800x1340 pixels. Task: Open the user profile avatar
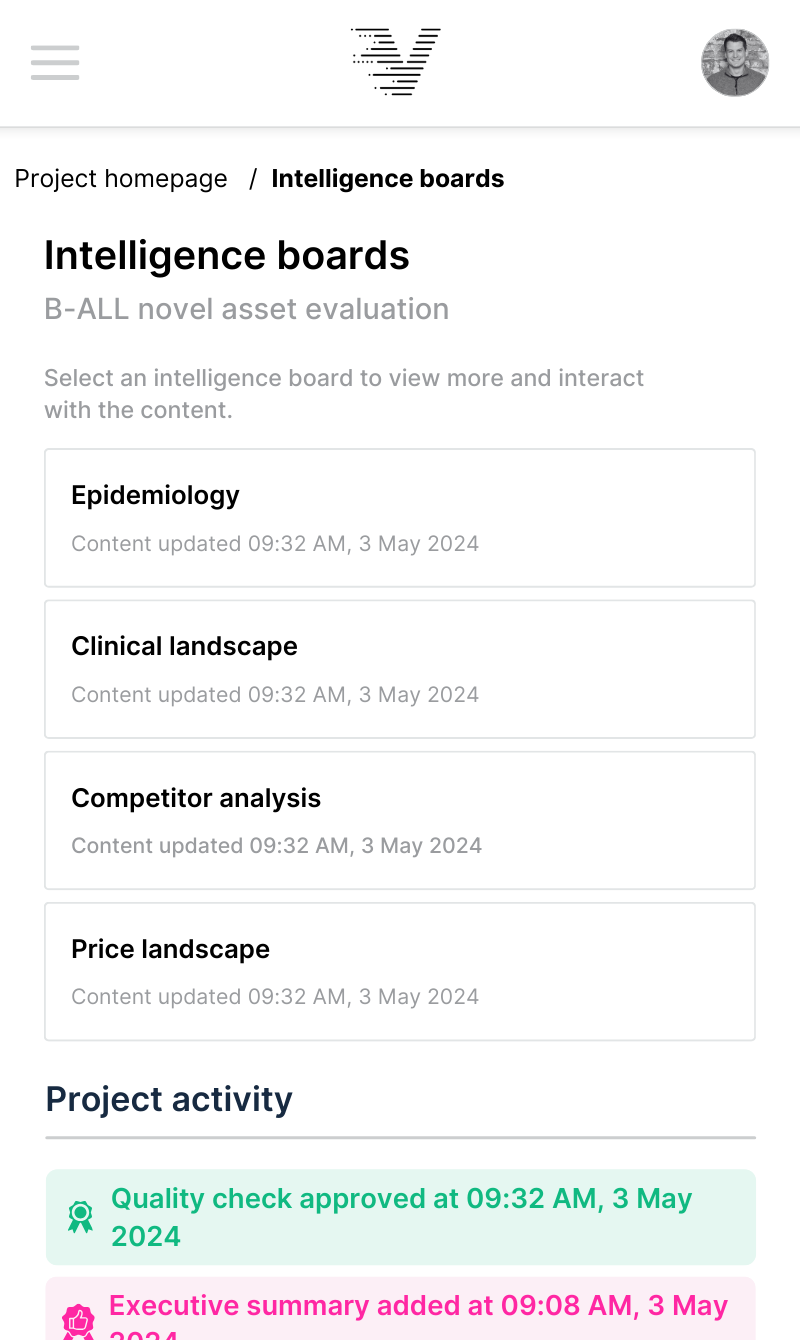click(x=735, y=63)
